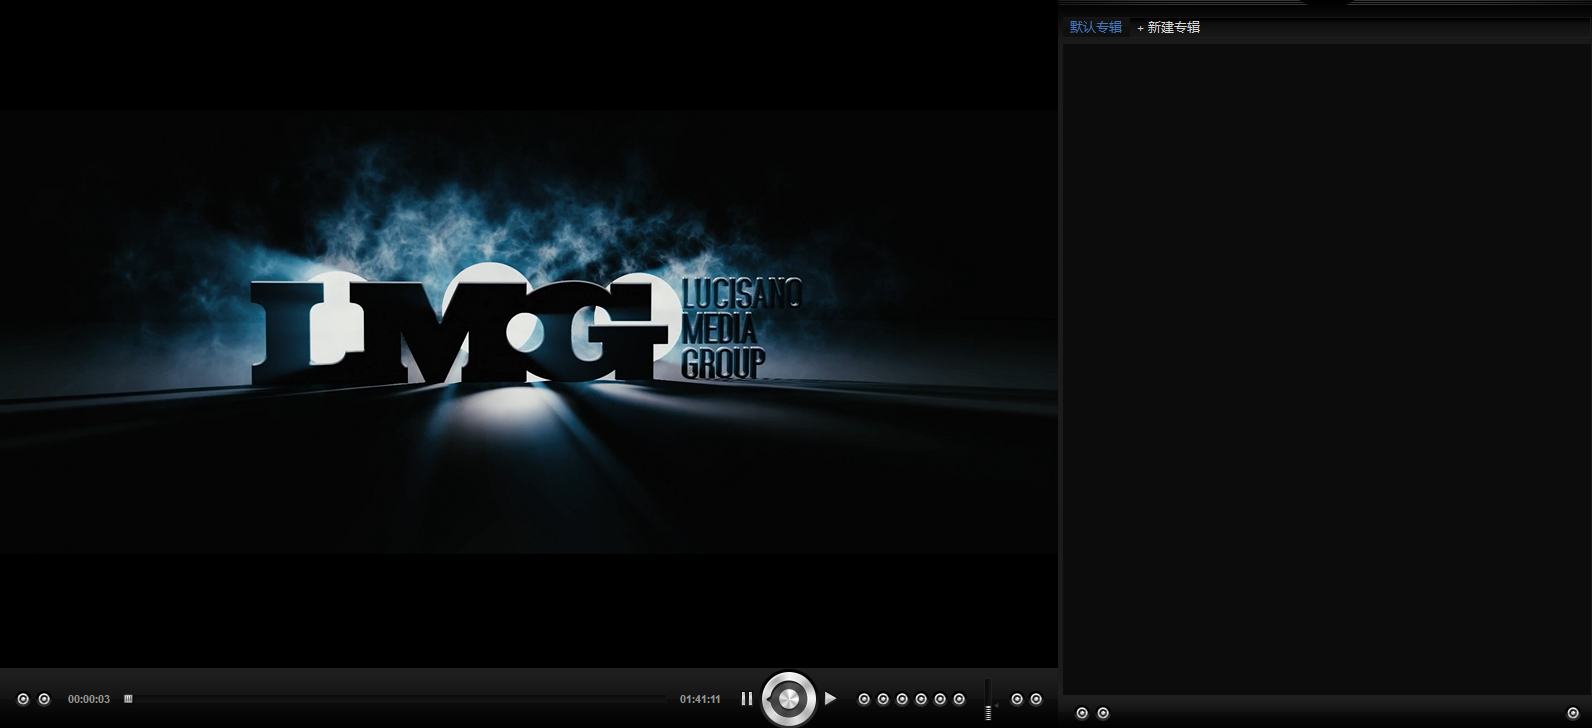Click the round button just after volume slider

point(1017,699)
